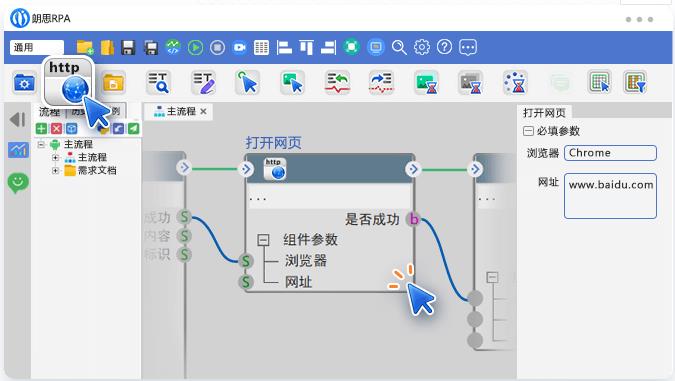Click the 网址 input field

(x=610, y=196)
